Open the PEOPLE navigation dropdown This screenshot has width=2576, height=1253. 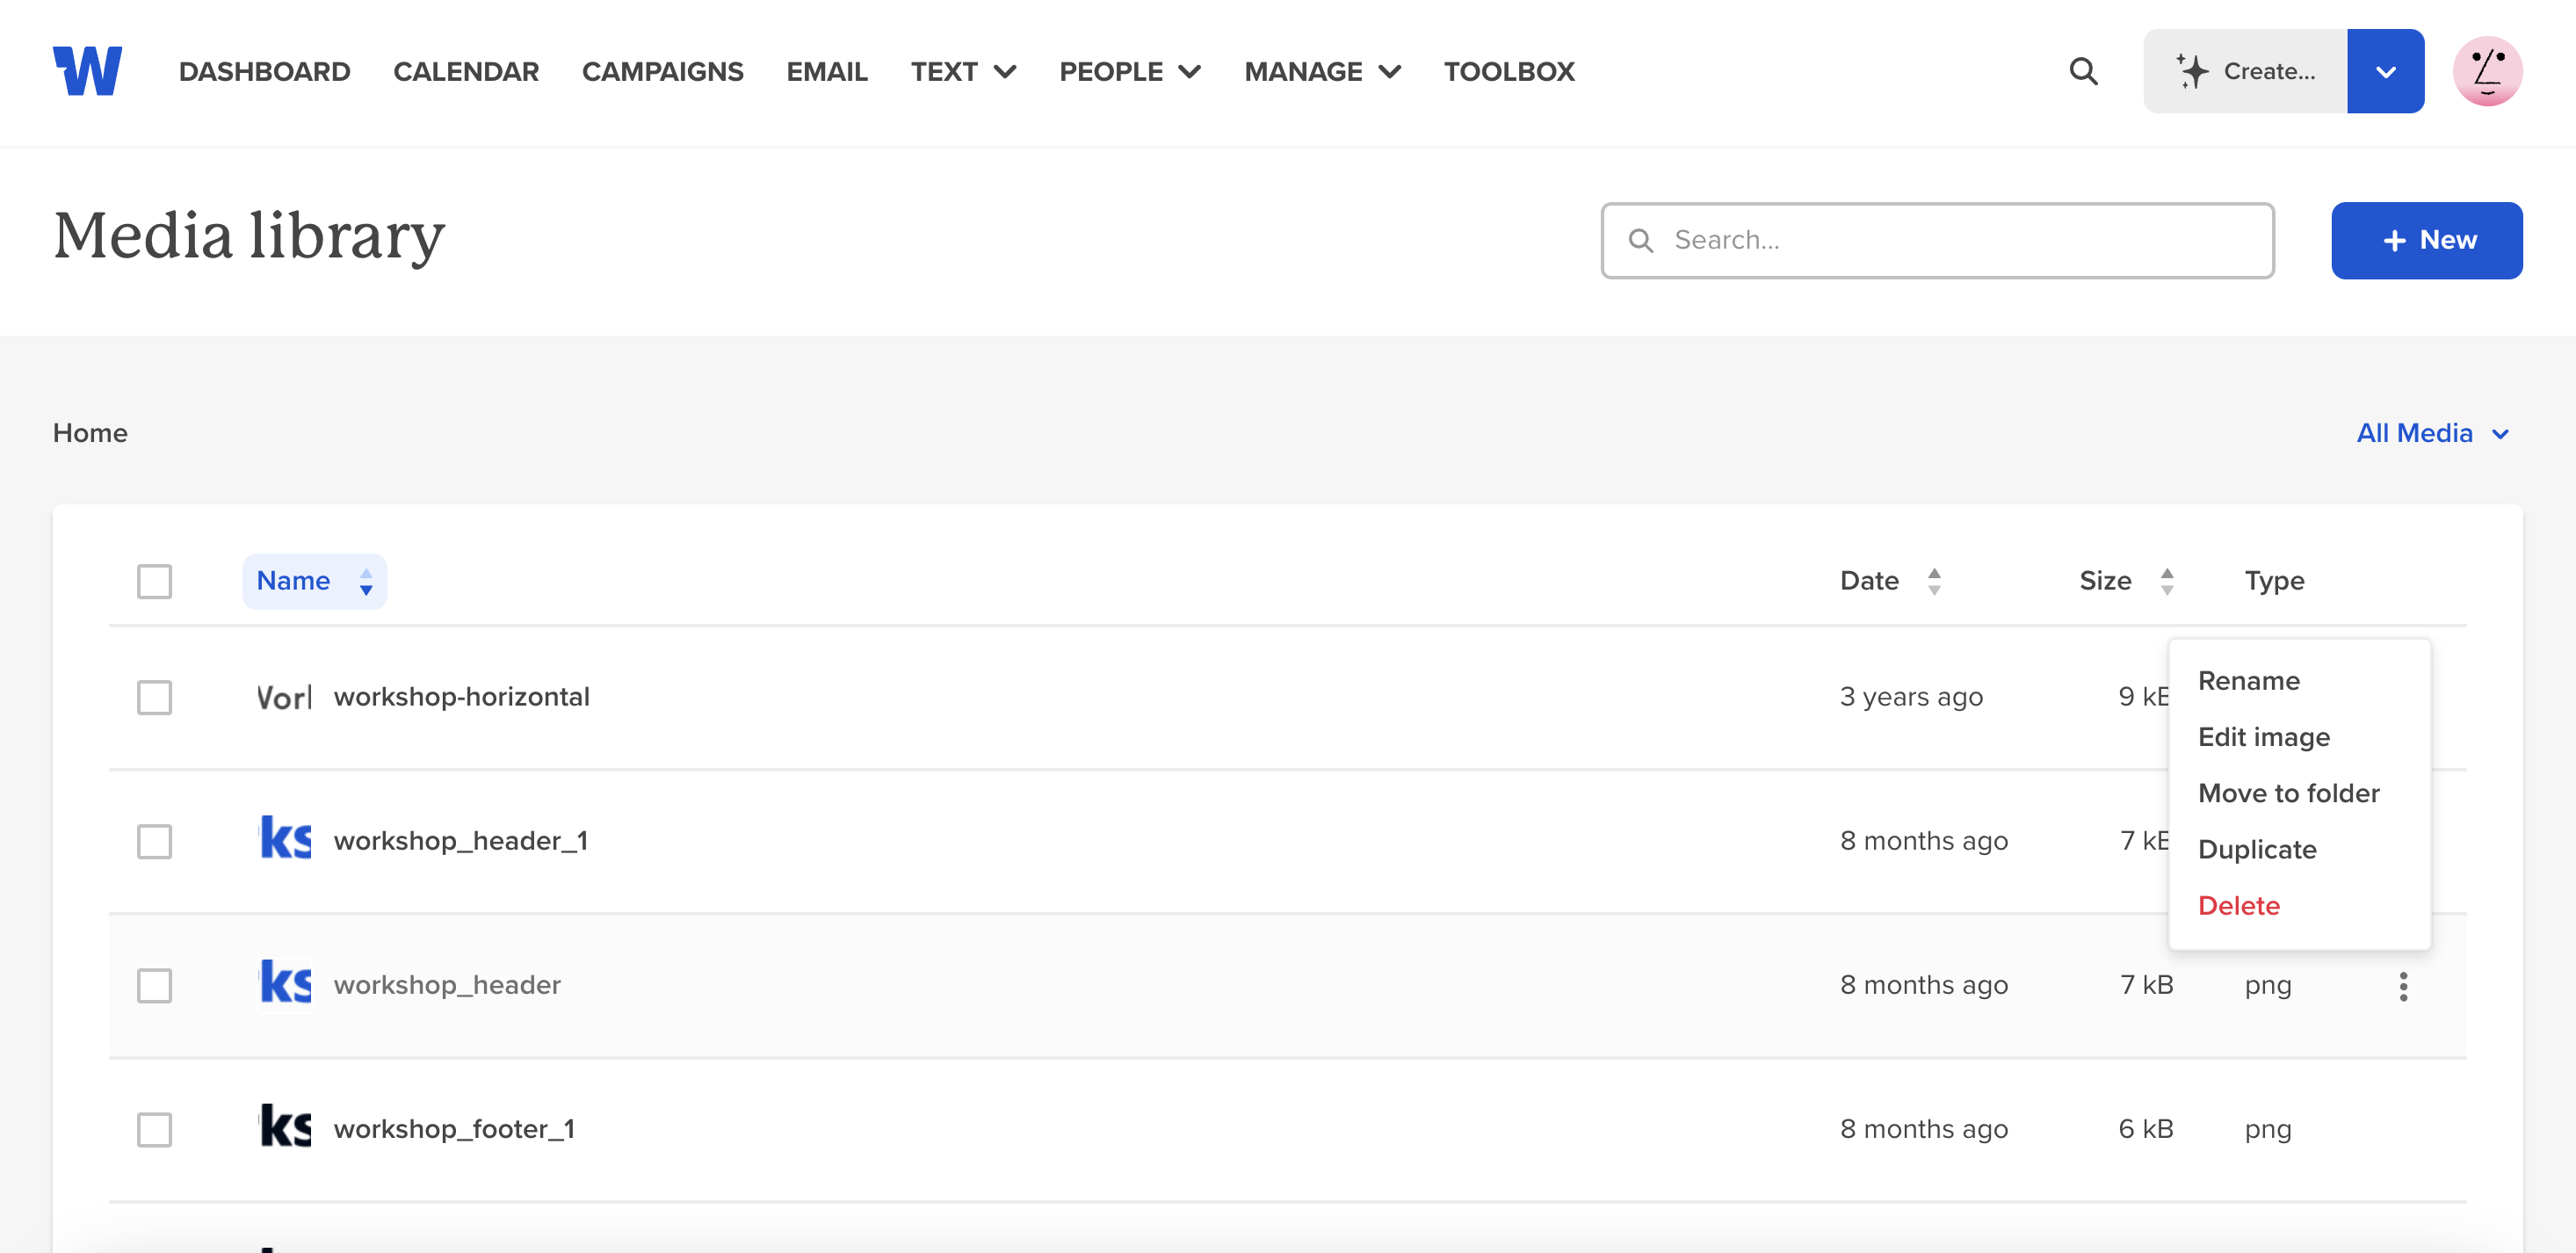pos(1130,71)
